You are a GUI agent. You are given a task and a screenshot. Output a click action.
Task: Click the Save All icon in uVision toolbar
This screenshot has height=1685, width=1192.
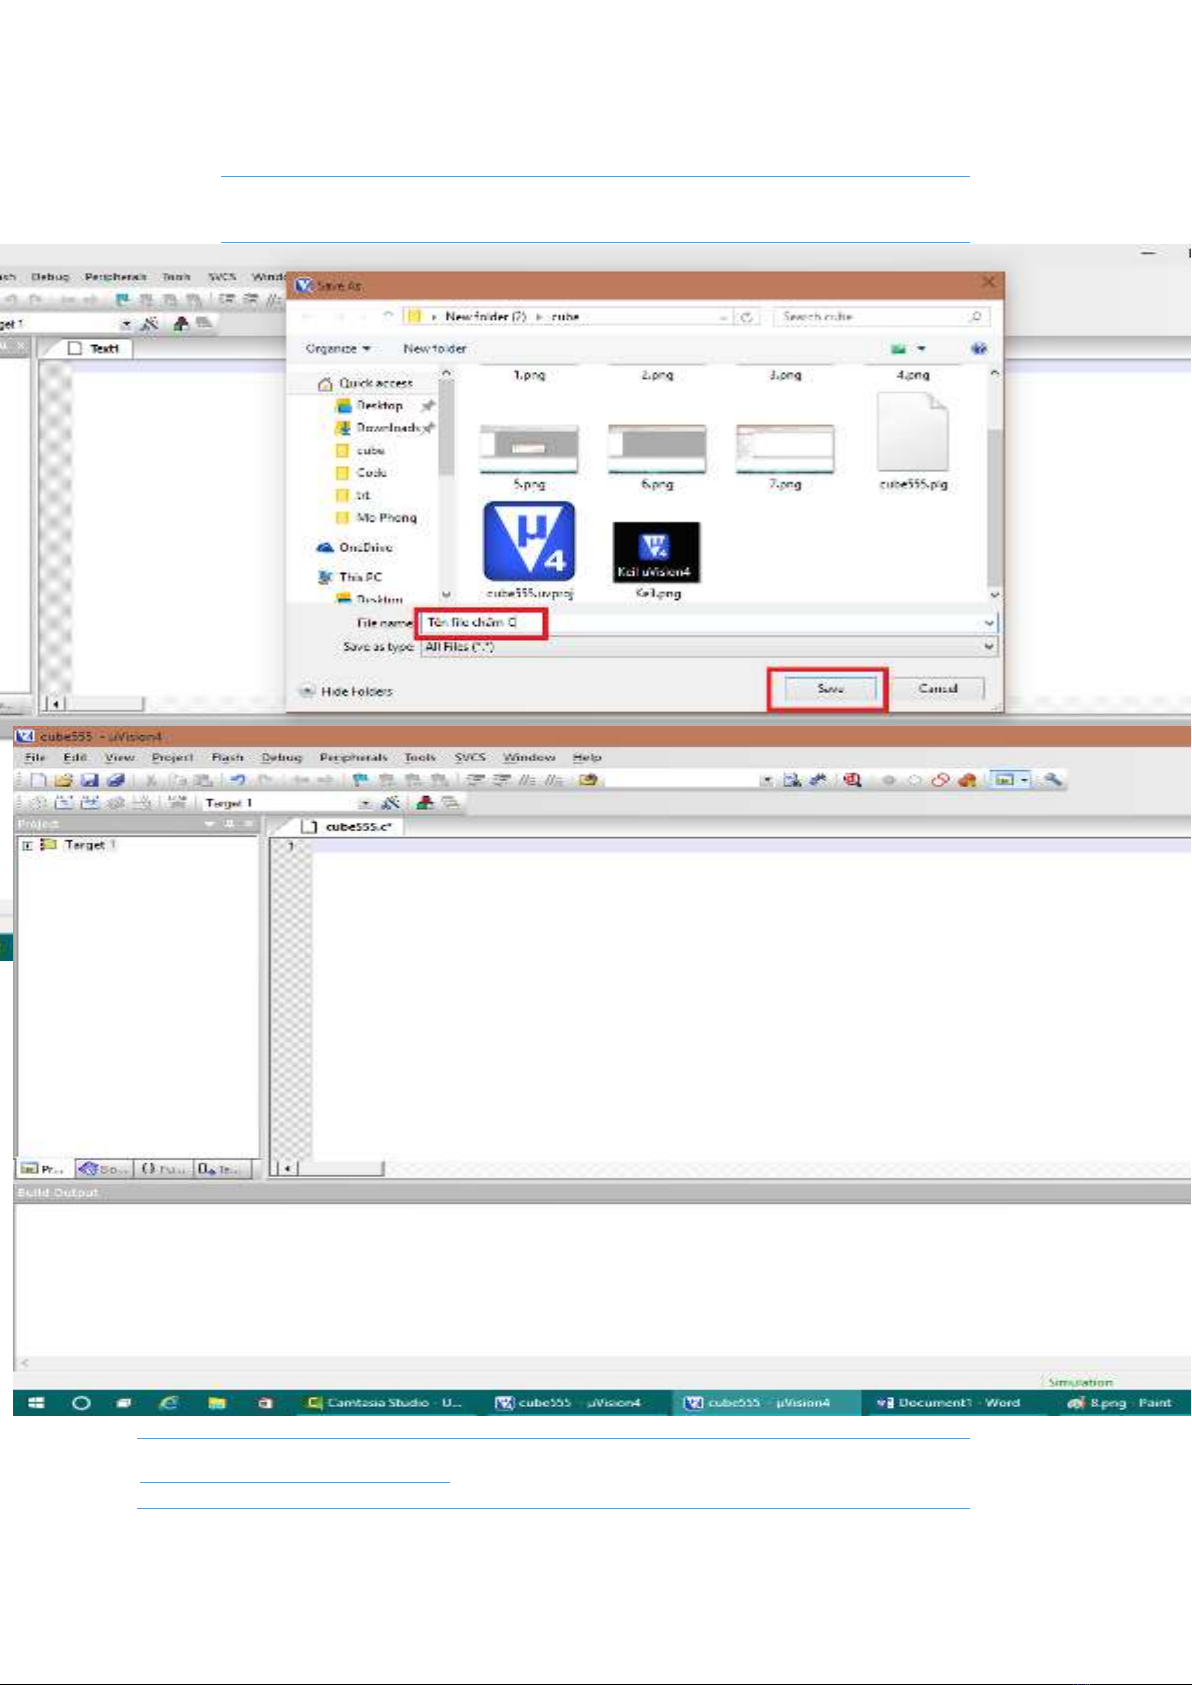click(x=115, y=780)
